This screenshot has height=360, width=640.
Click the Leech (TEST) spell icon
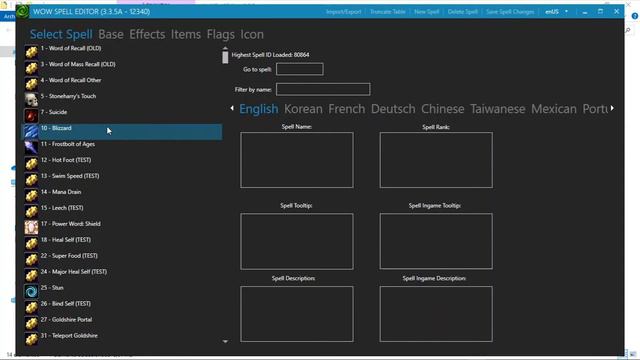pos(31,212)
